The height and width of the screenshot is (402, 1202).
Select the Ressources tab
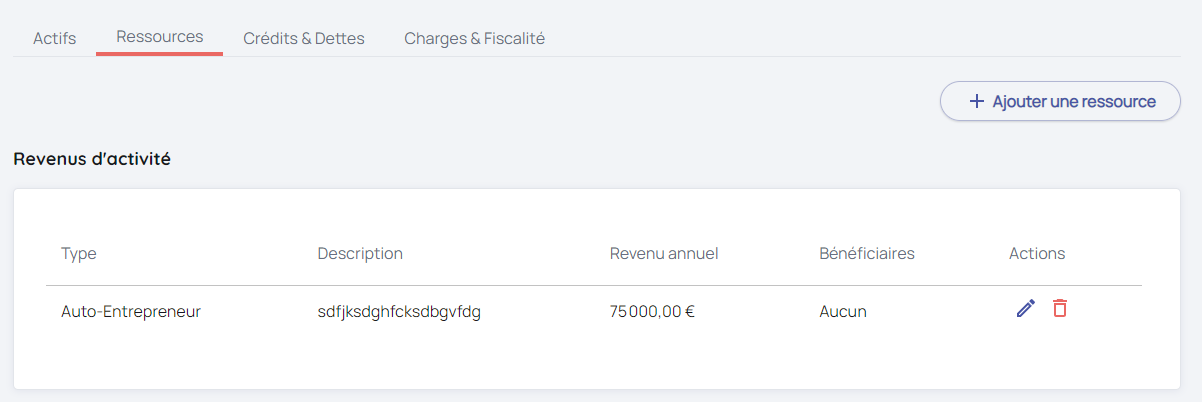(160, 37)
